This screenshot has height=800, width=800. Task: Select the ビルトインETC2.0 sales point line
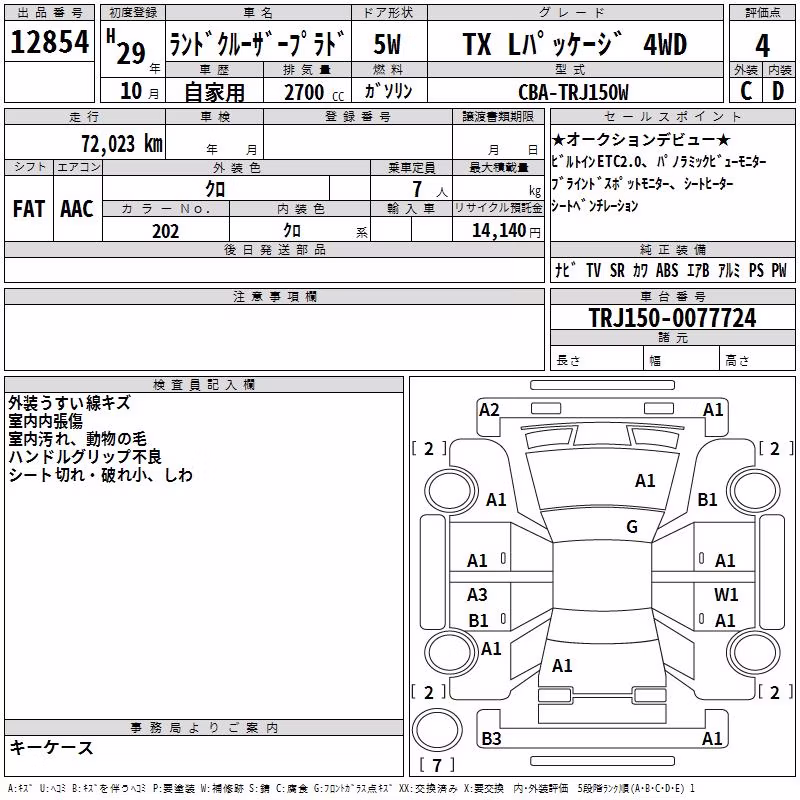click(x=659, y=162)
